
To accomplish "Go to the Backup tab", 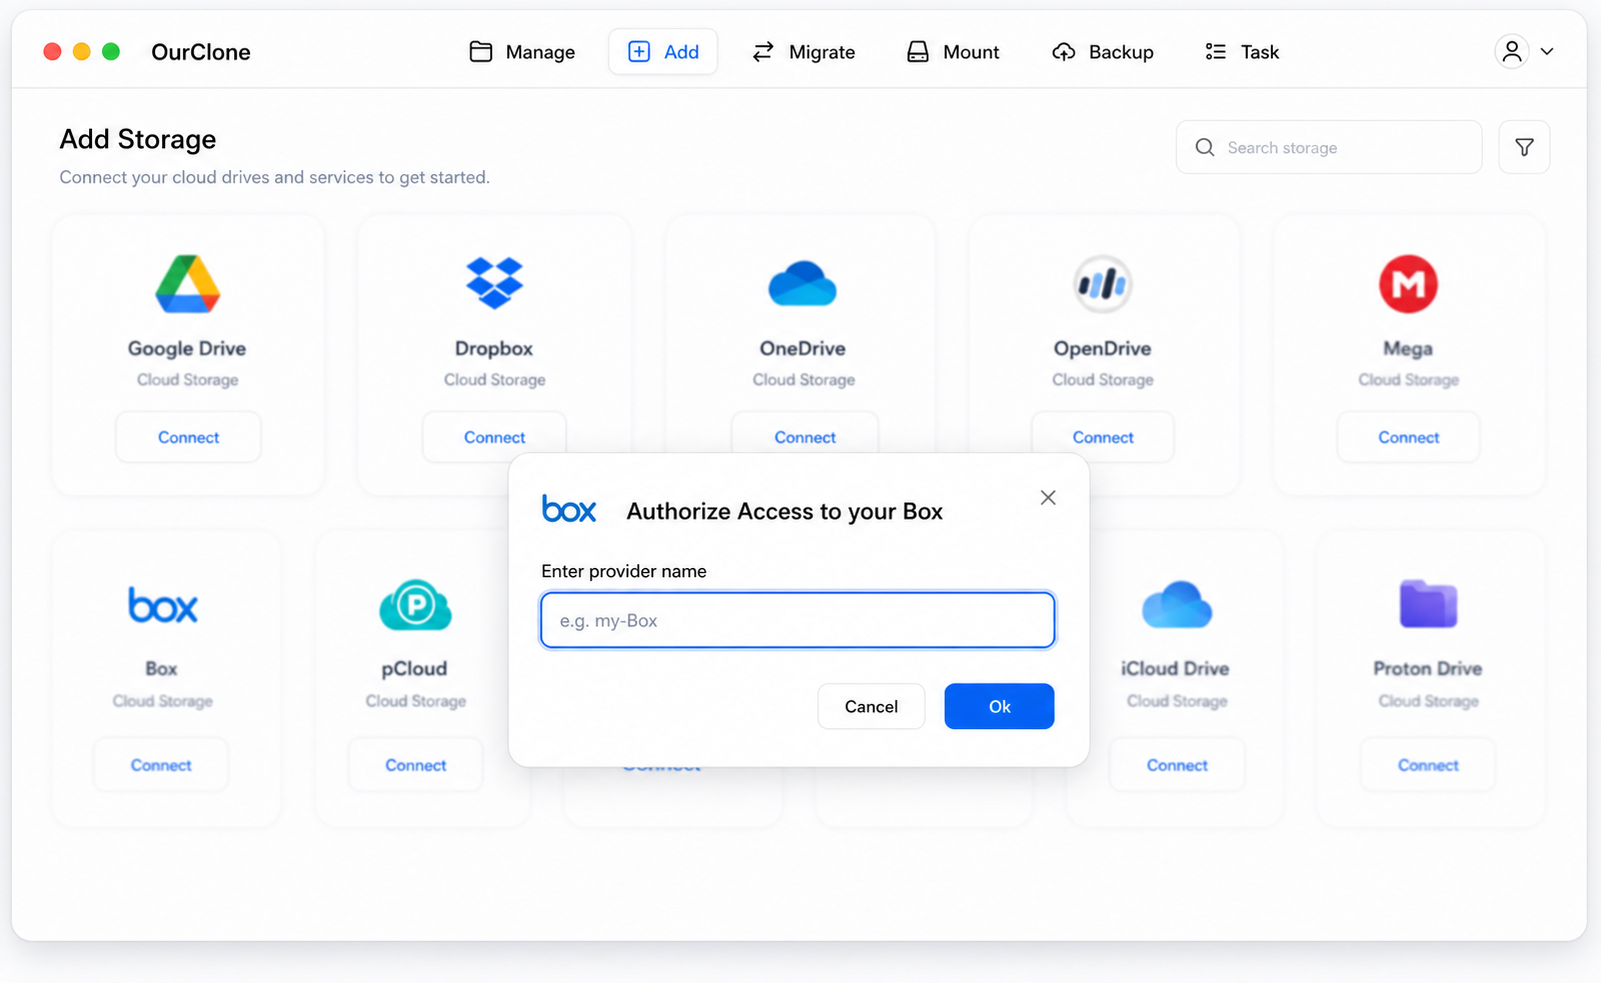I will coord(1103,52).
